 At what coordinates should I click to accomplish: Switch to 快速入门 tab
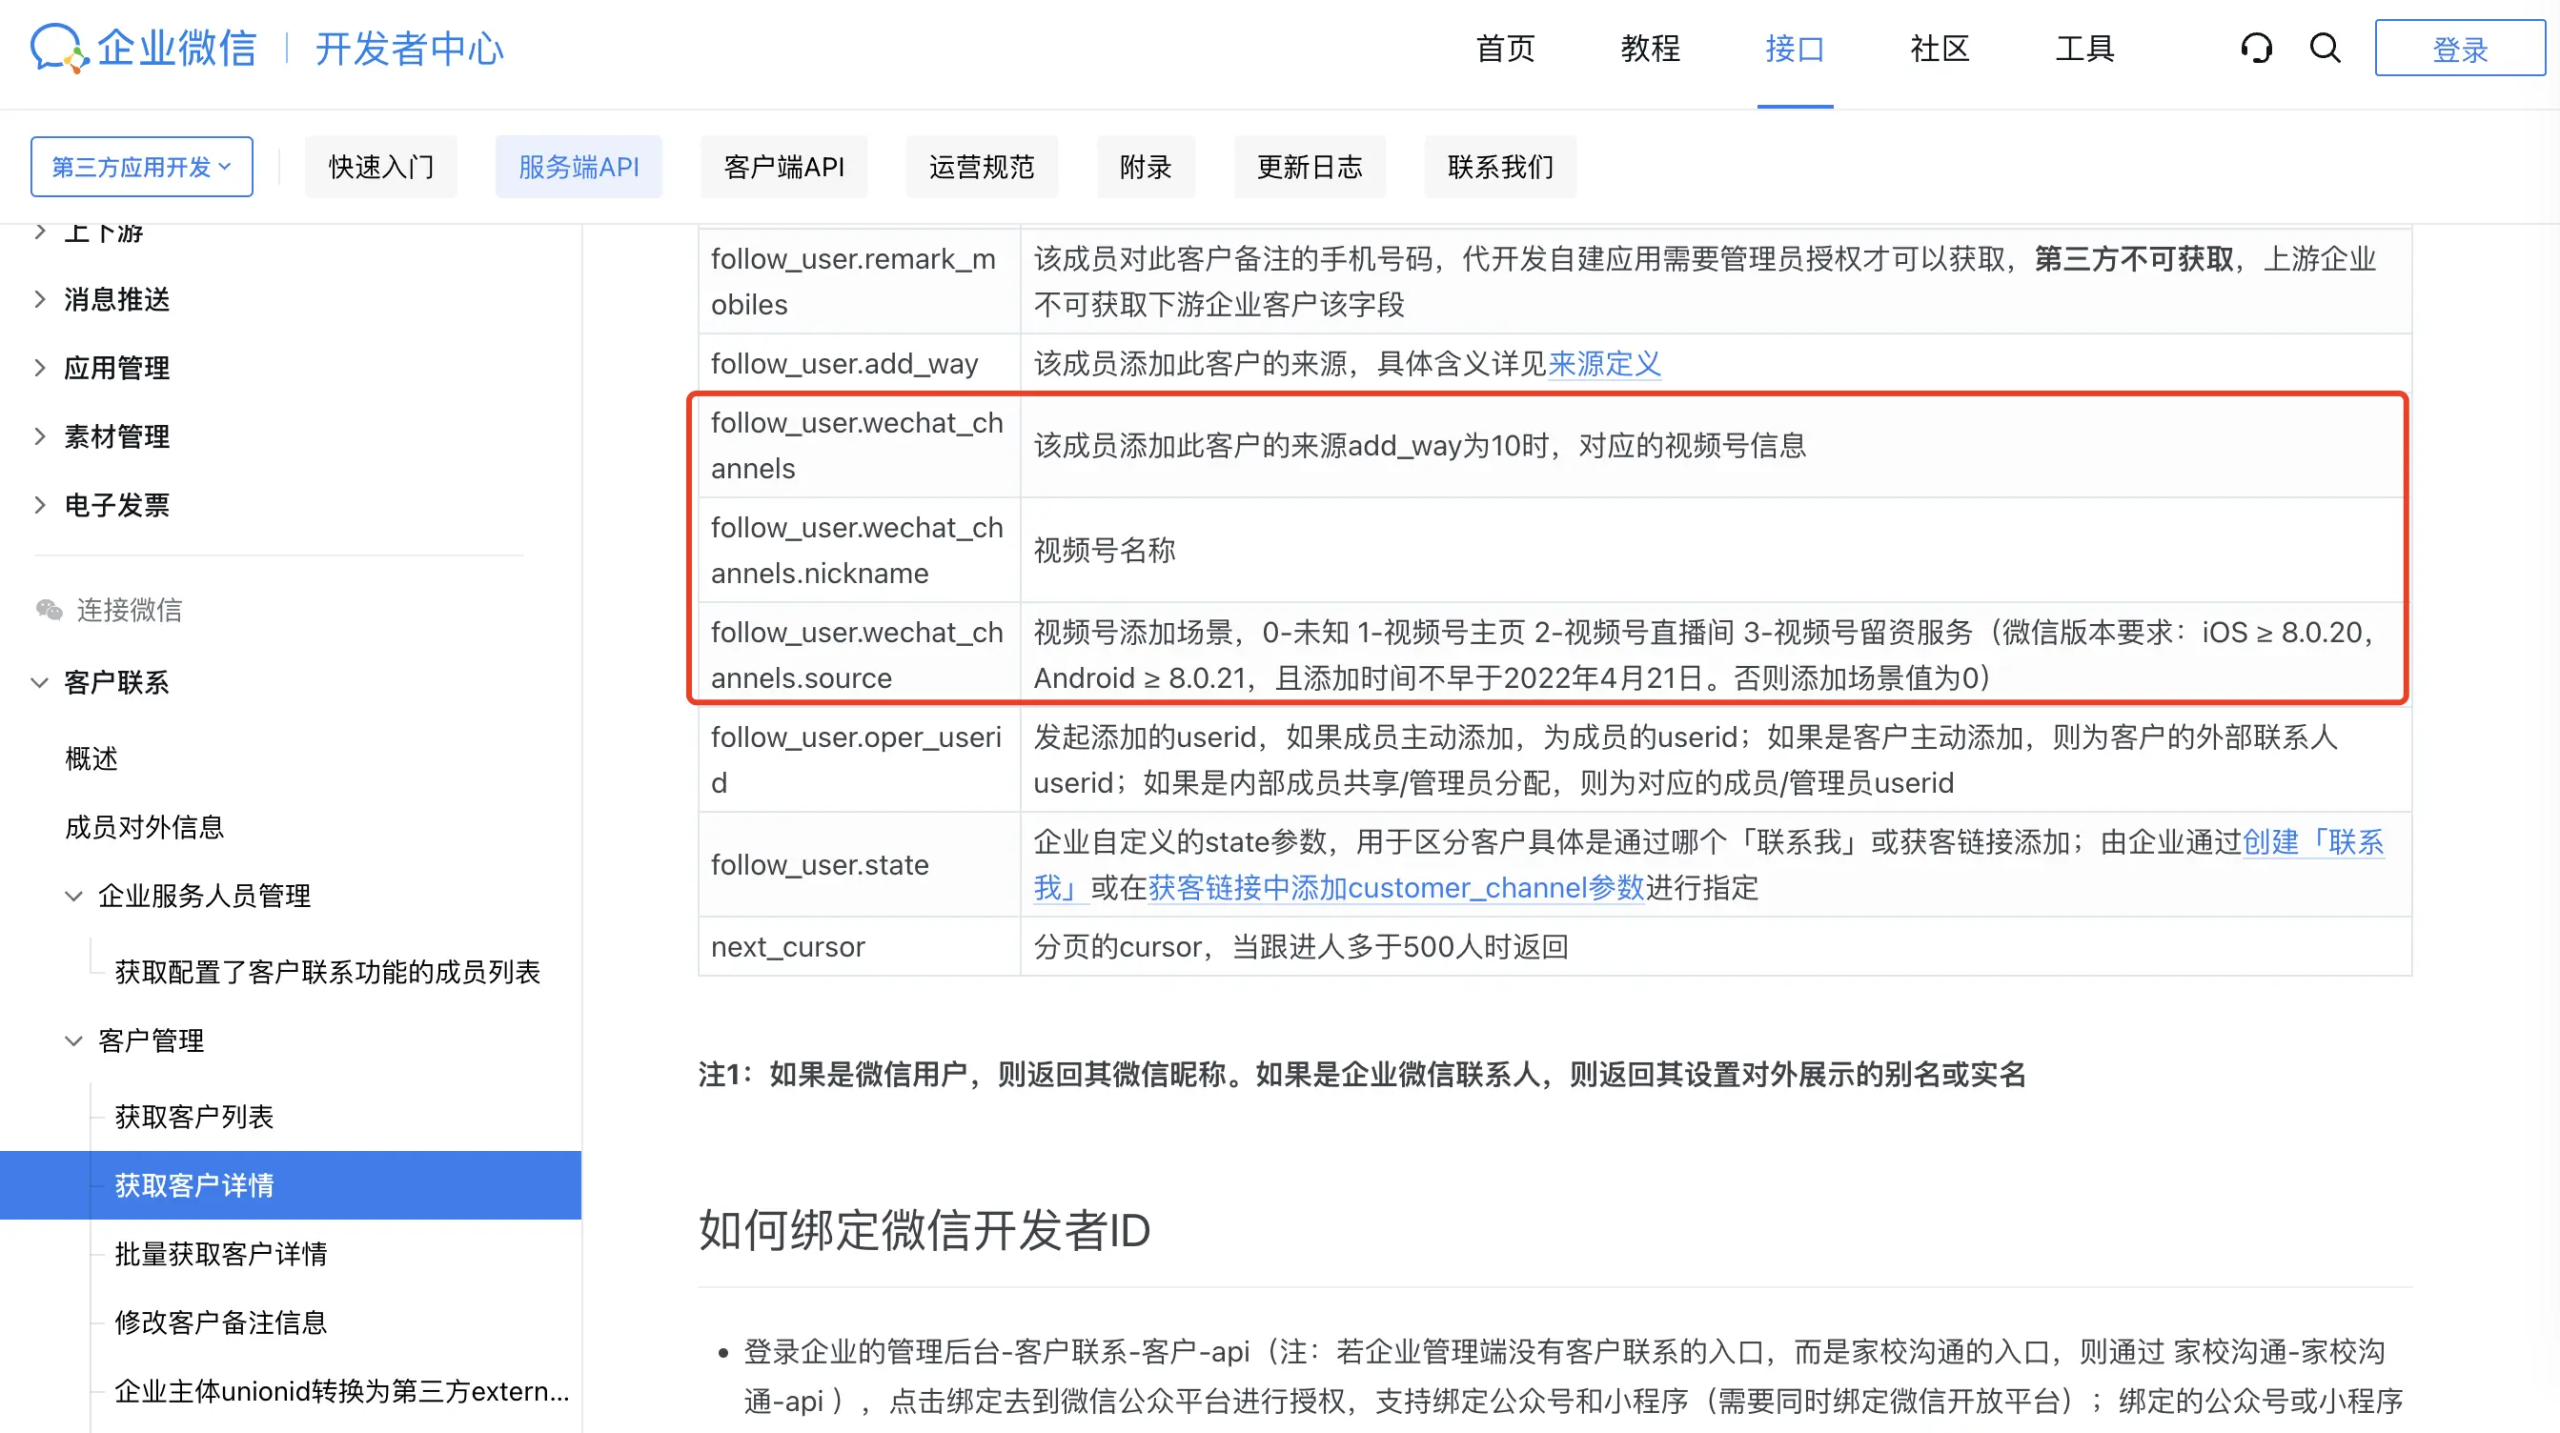click(381, 167)
